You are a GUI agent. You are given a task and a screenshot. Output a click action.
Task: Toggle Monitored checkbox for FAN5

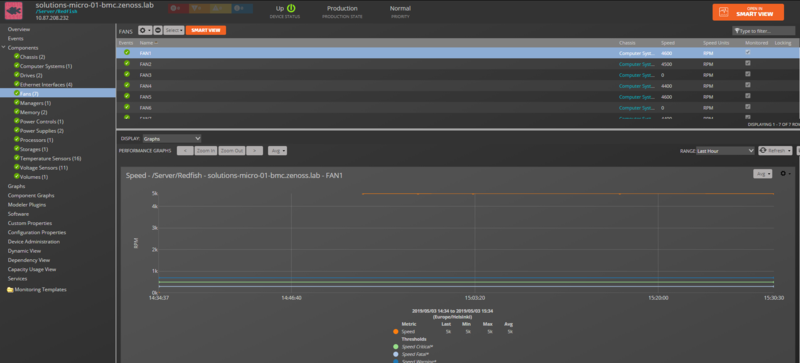point(748,96)
